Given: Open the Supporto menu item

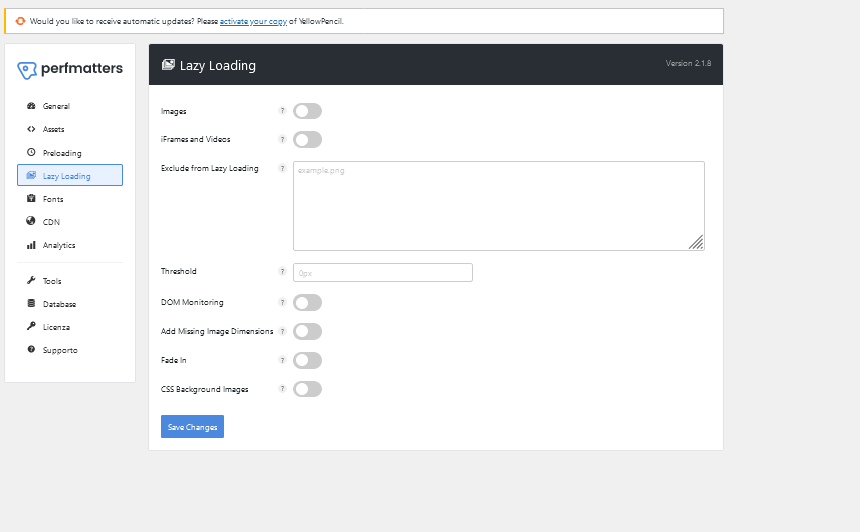Looking at the screenshot, I should pyautogui.click(x=70, y=349).
